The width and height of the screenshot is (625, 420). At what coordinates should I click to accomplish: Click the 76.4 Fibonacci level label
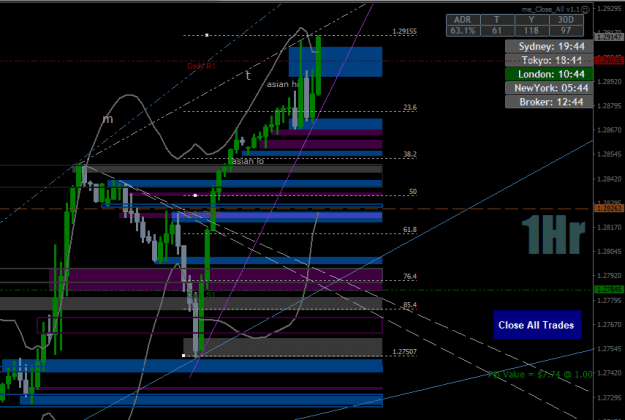[410, 276]
